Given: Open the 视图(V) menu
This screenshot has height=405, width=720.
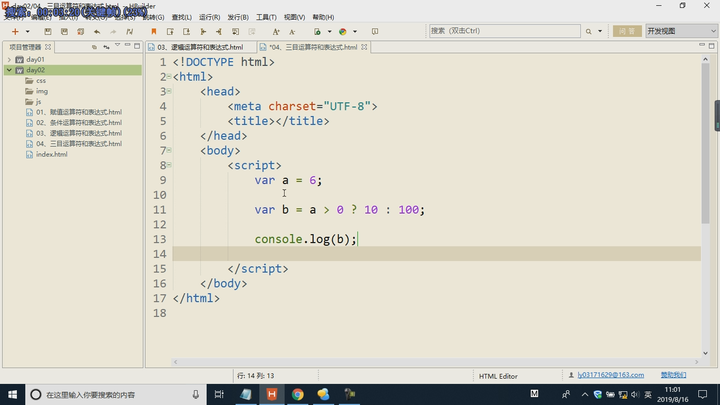Looking at the screenshot, I should [x=294, y=17].
